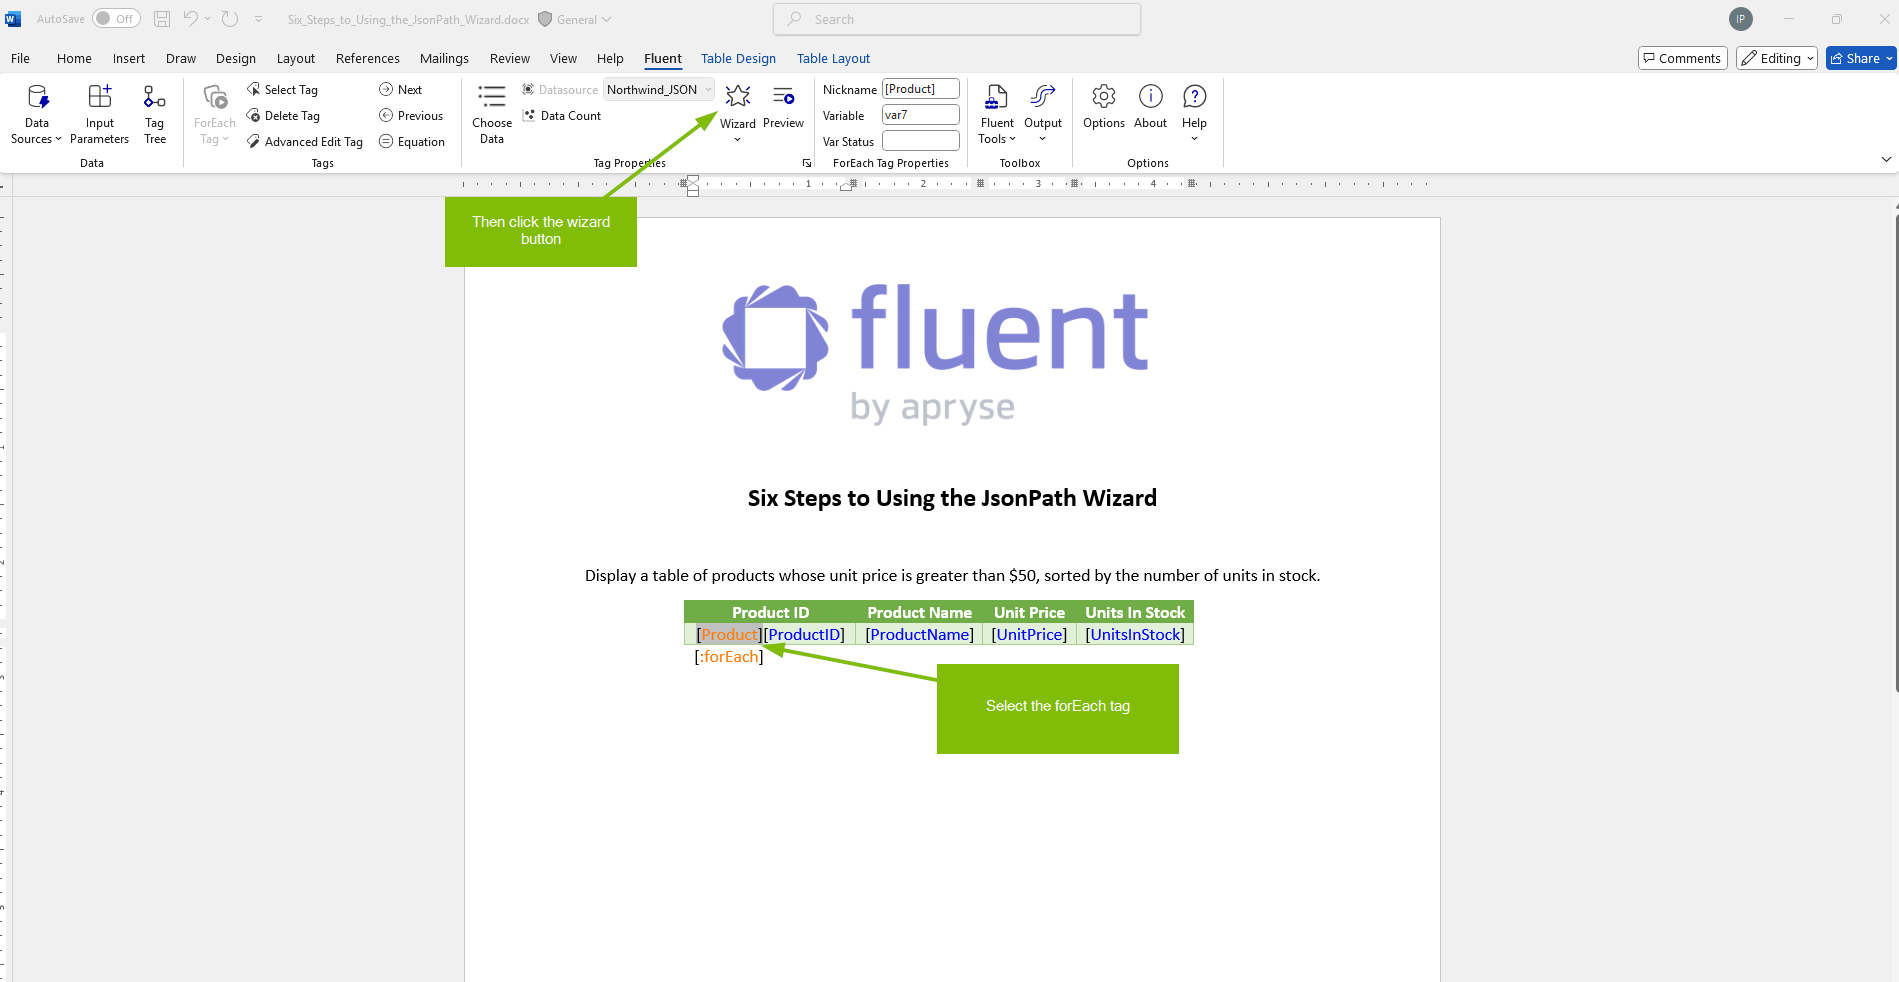Collapse the ribbon with chevron
1899x982 pixels.
(1886, 159)
